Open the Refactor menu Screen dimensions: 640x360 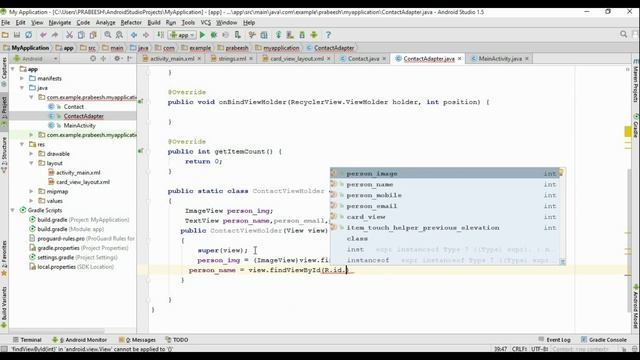(x=131, y=22)
